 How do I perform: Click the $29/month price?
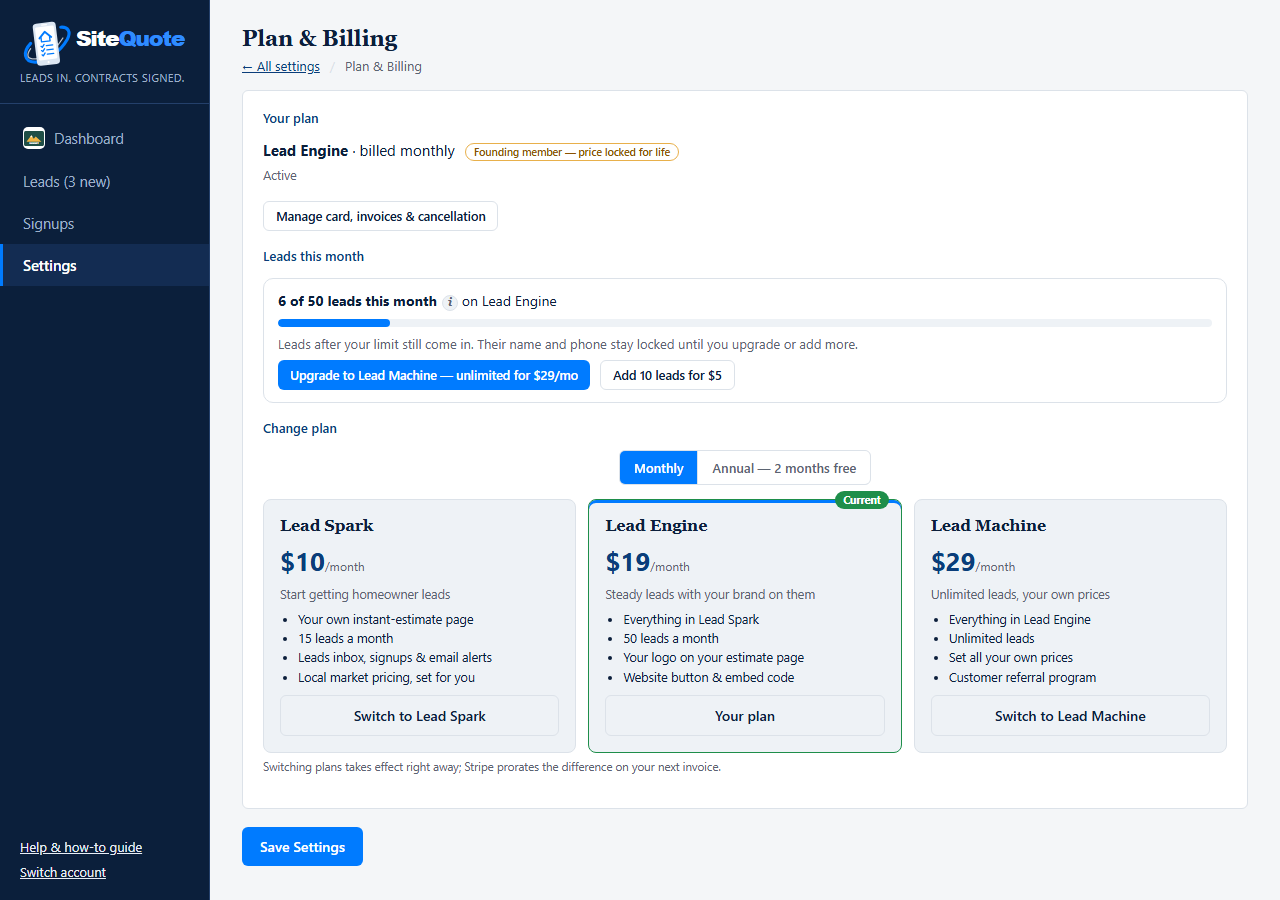[973, 563]
